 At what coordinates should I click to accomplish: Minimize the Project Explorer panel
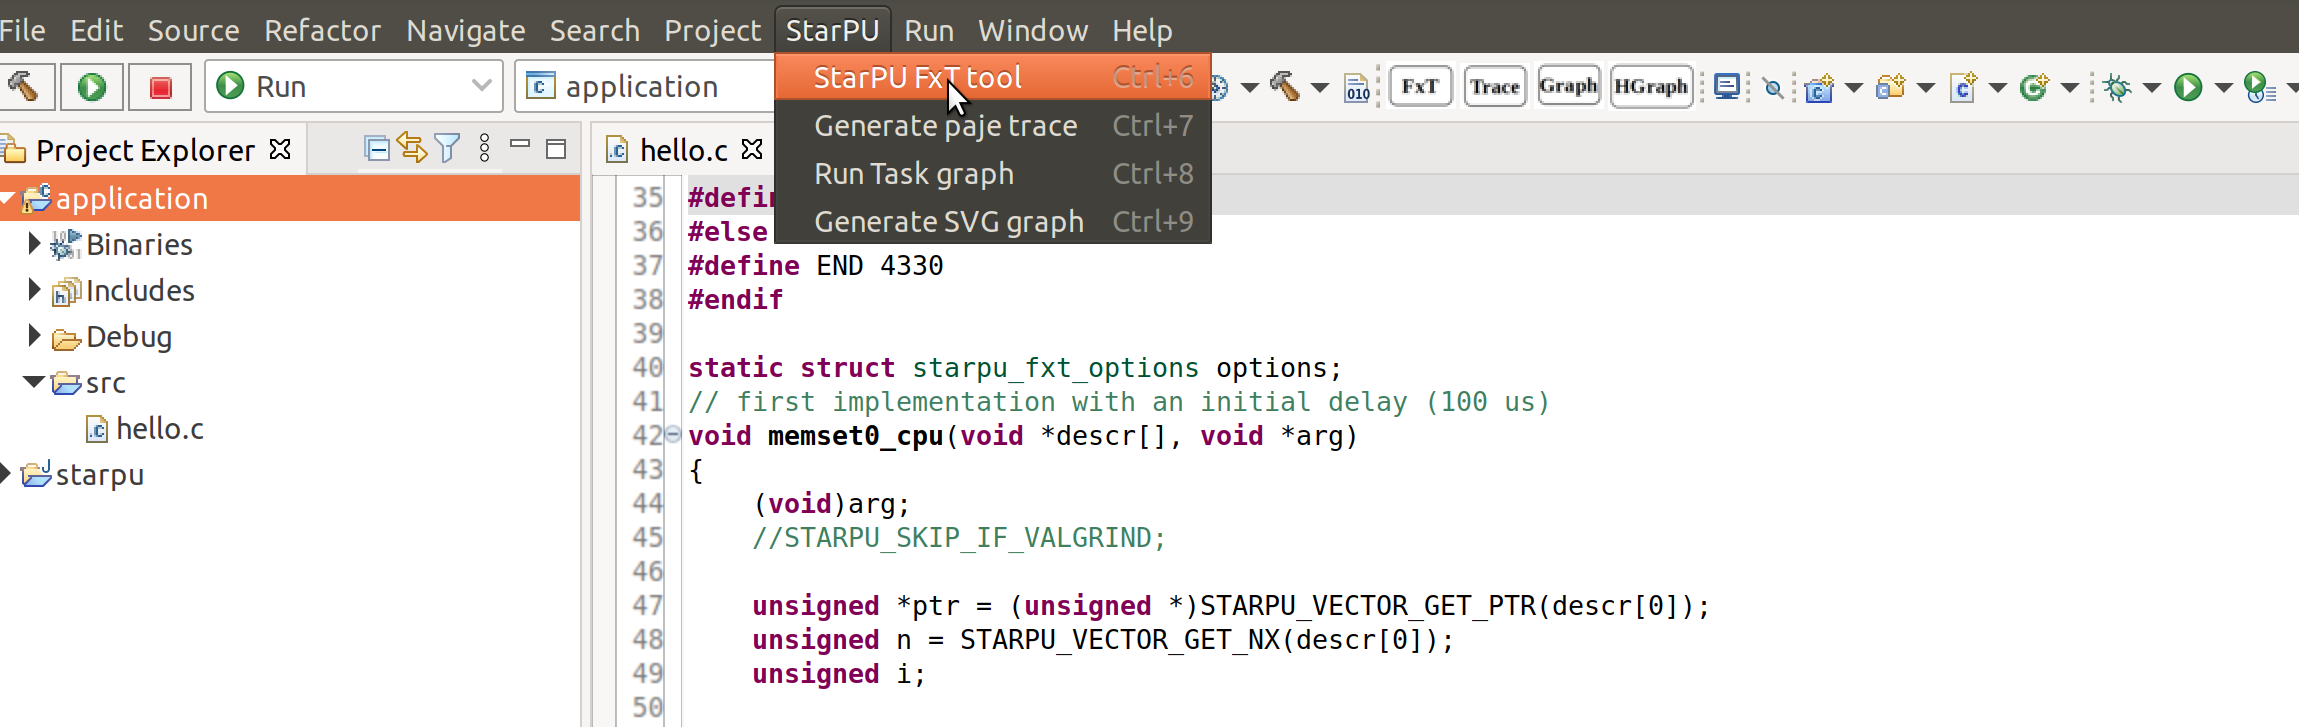(520, 145)
